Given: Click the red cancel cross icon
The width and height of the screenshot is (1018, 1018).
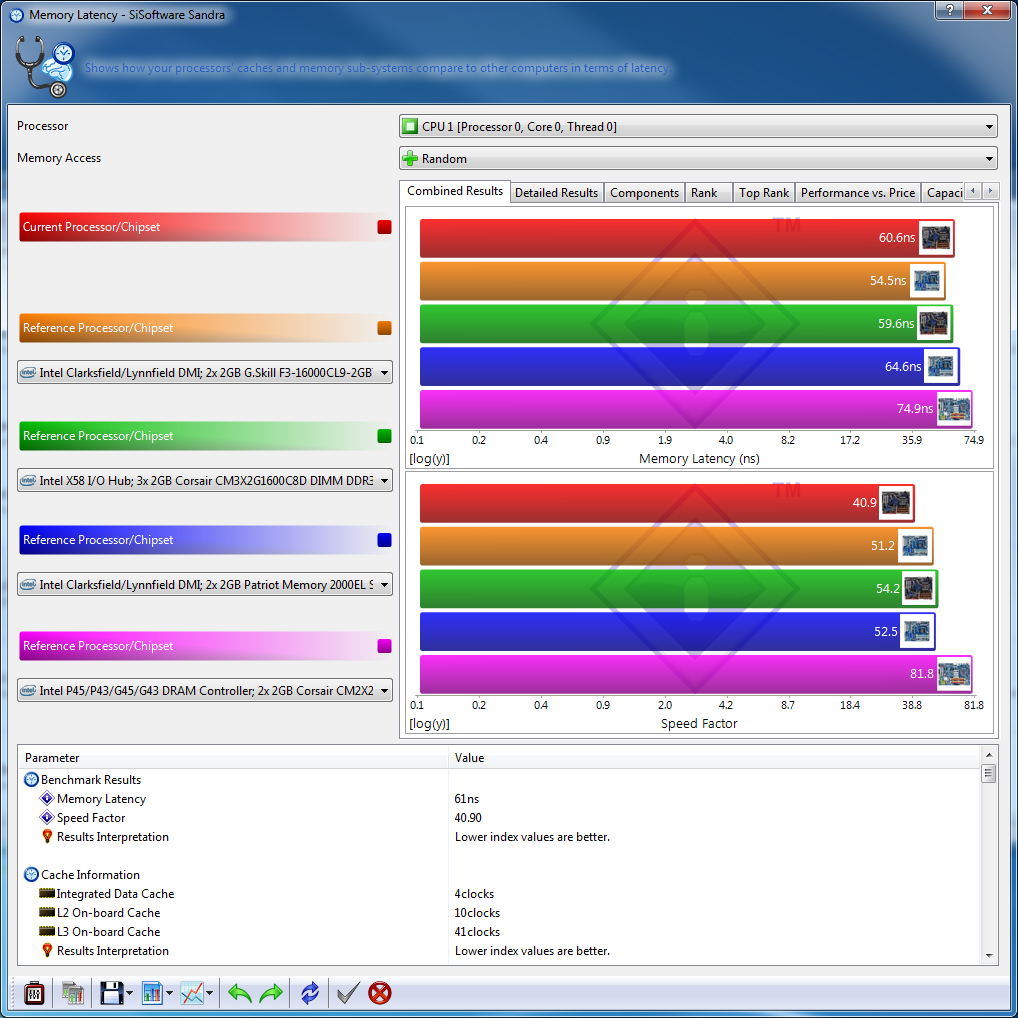Looking at the screenshot, I should (x=380, y=993).
